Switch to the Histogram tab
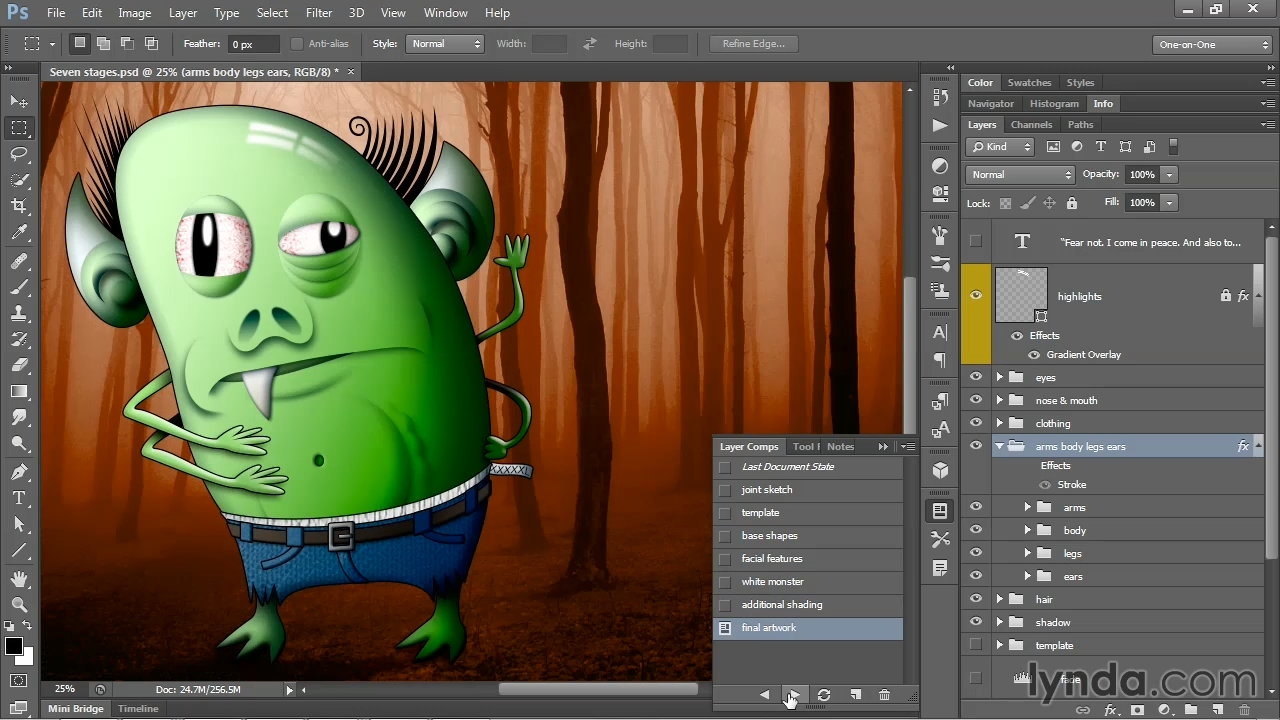 pos(1054,104)
